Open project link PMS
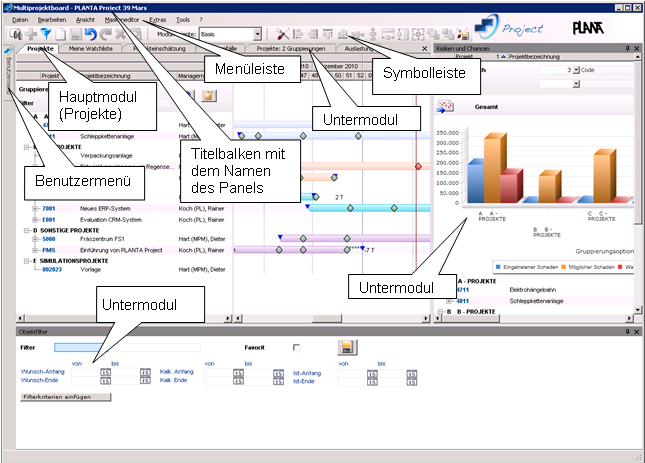The image size is (645, 463). [x=49, y=250]
